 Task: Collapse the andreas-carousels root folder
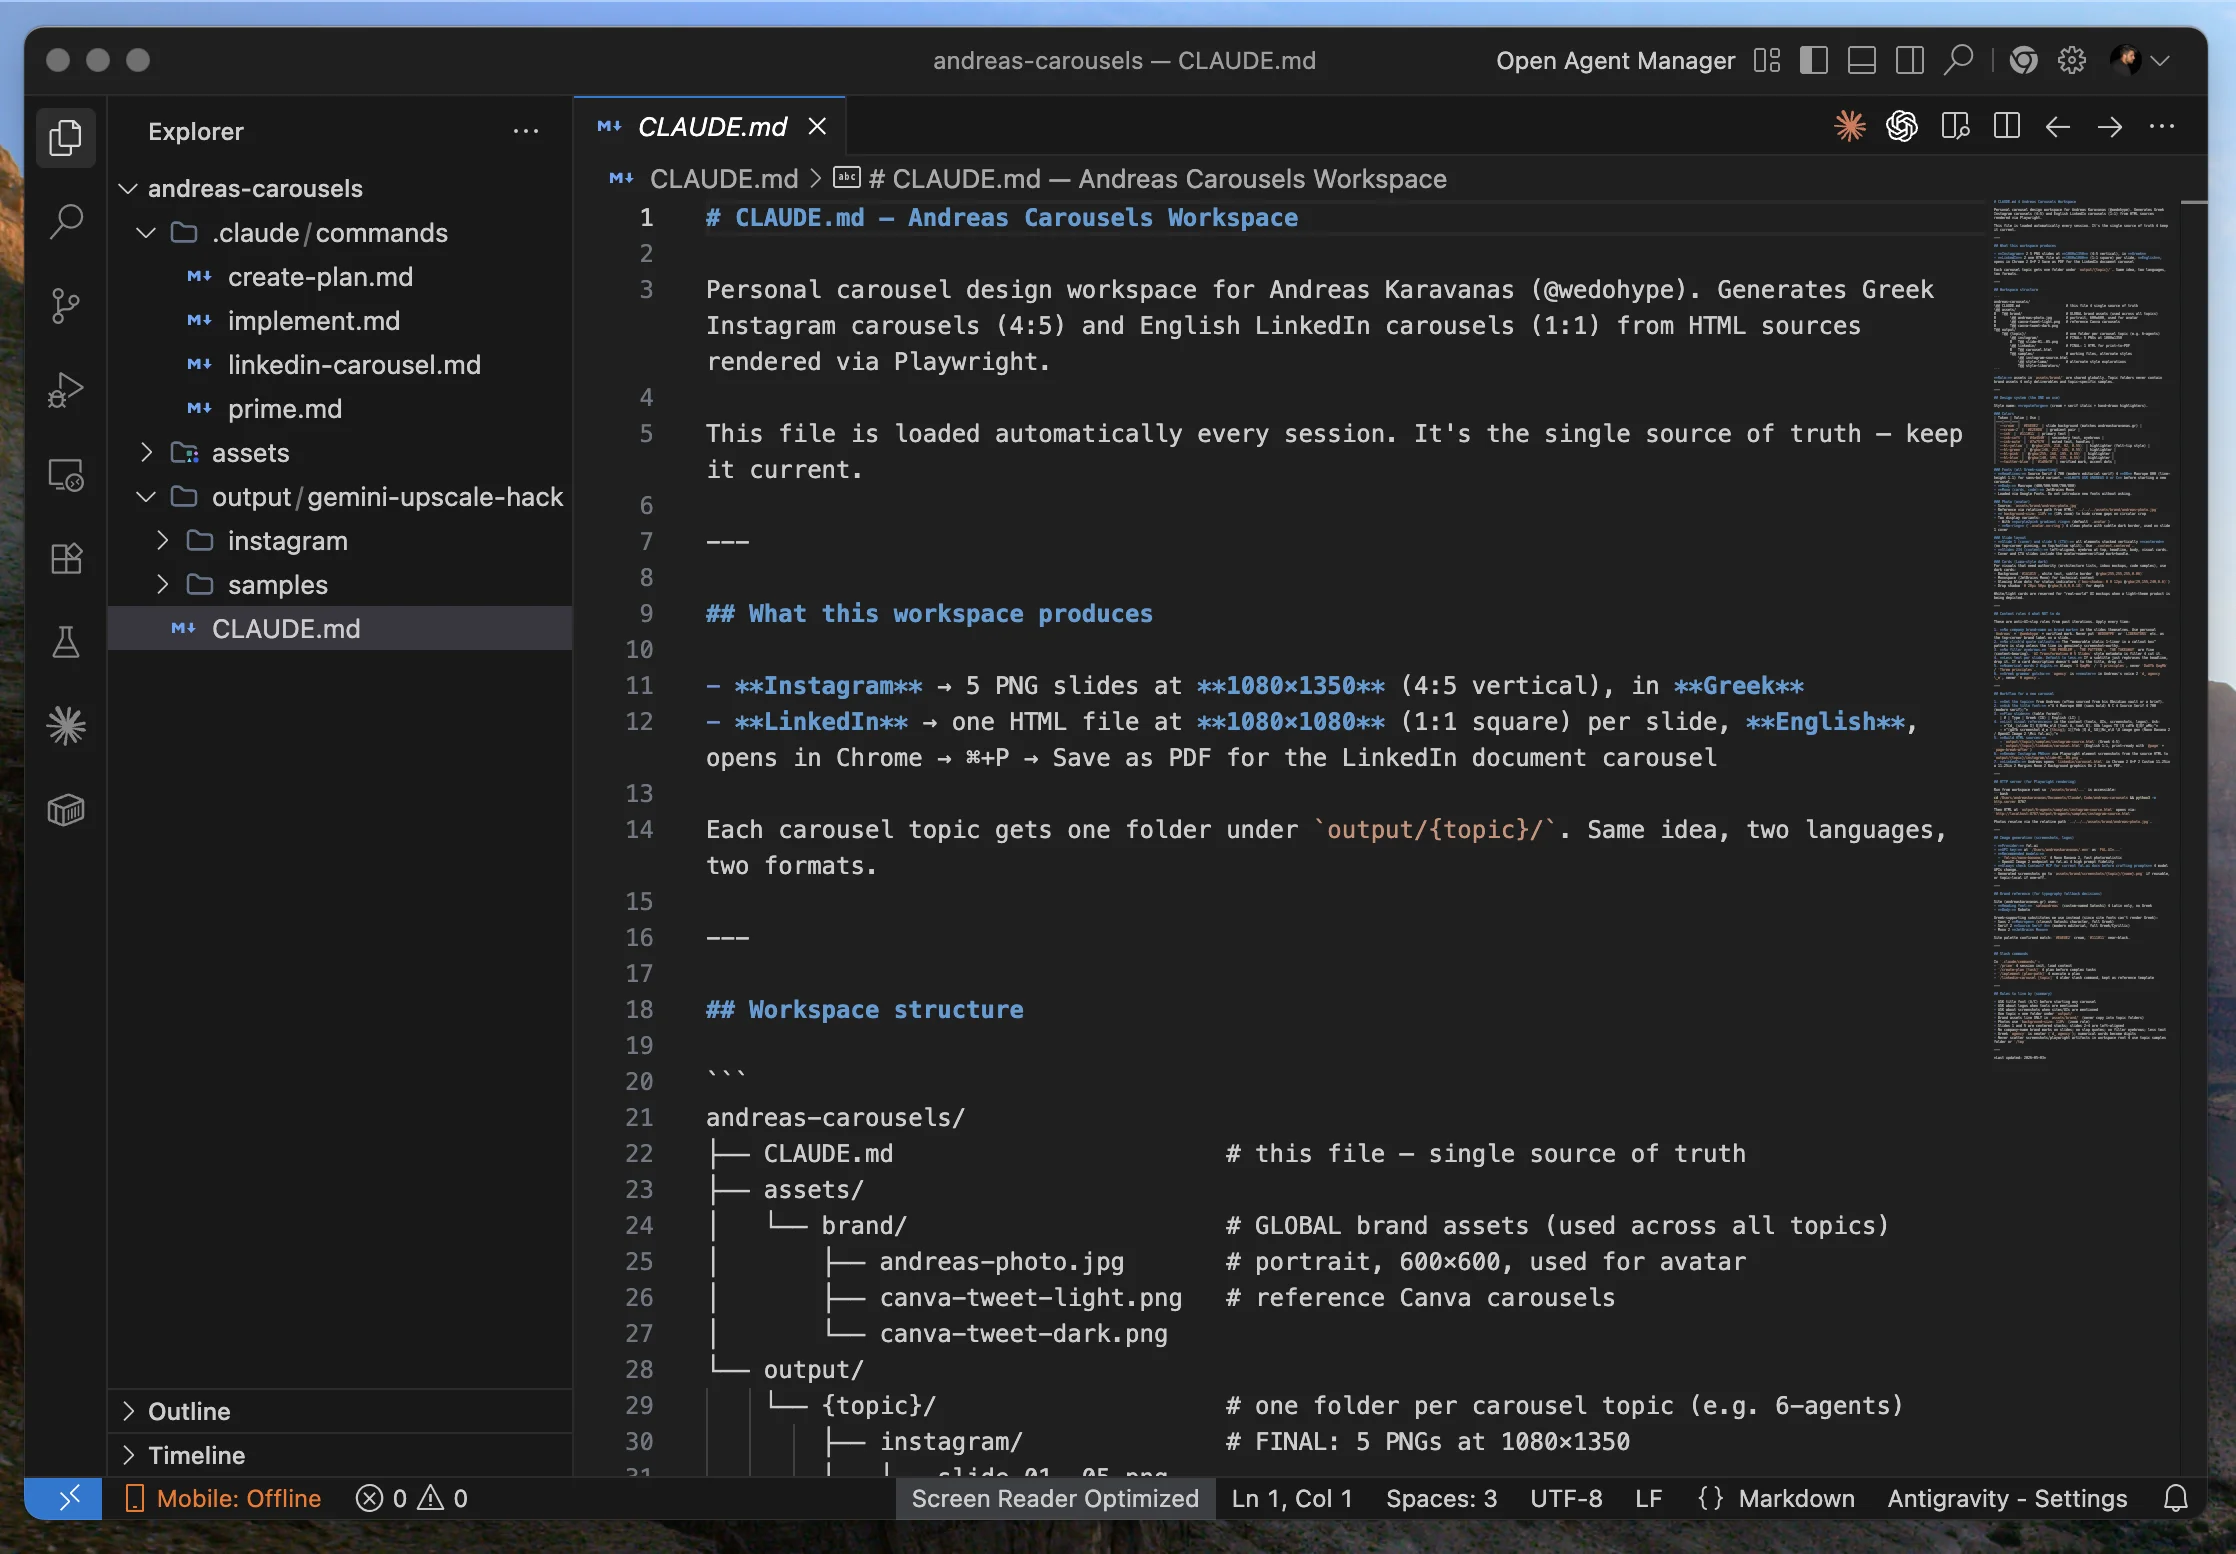tap(128, 188)
